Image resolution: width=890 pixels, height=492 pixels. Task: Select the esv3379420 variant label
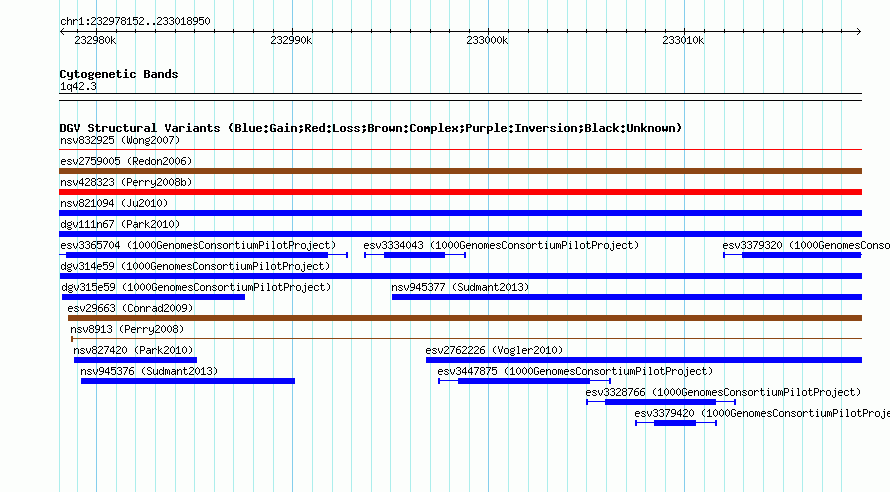tap(762, 413)
